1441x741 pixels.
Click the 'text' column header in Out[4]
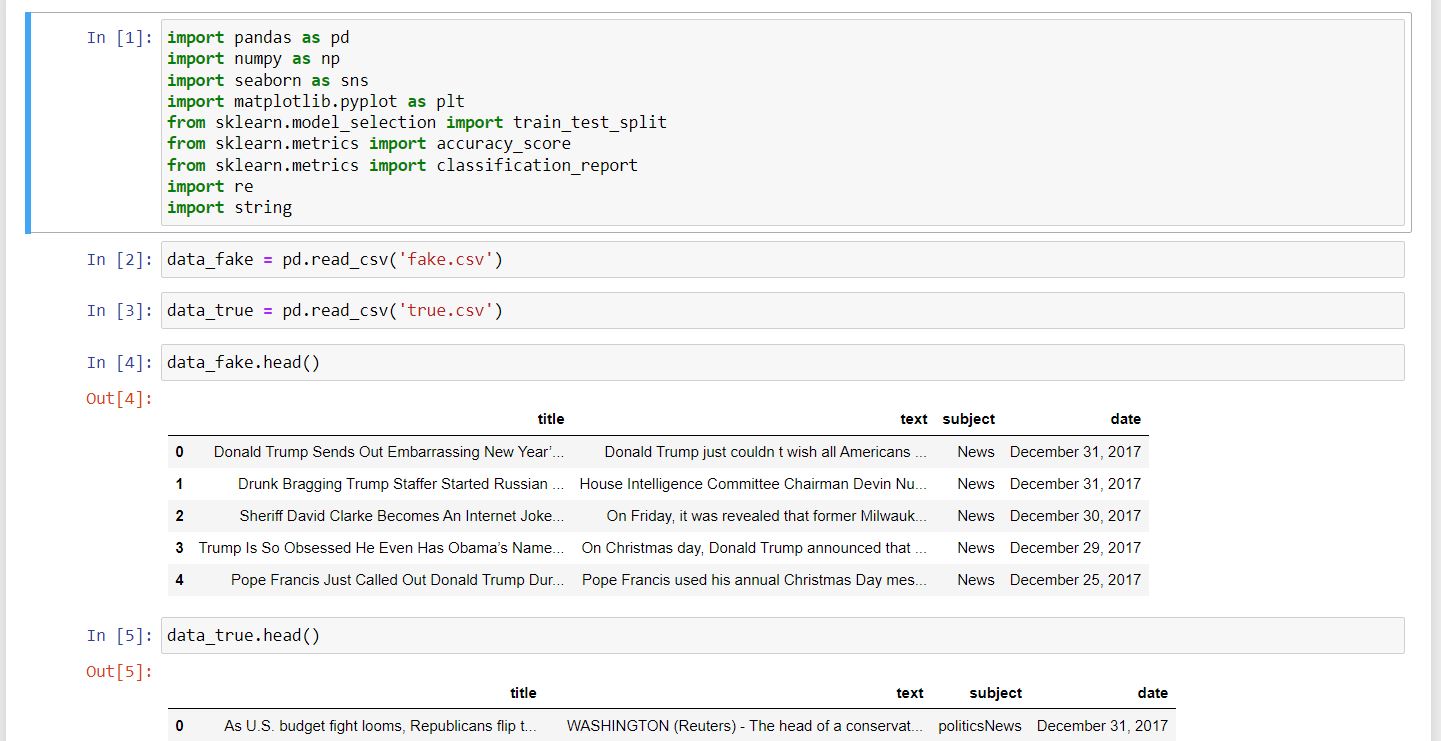point(914,420)
